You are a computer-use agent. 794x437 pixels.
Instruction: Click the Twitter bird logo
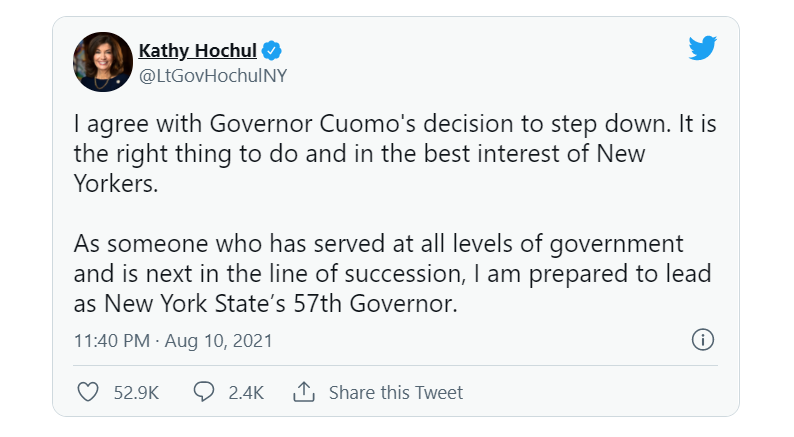click(702, 49)
